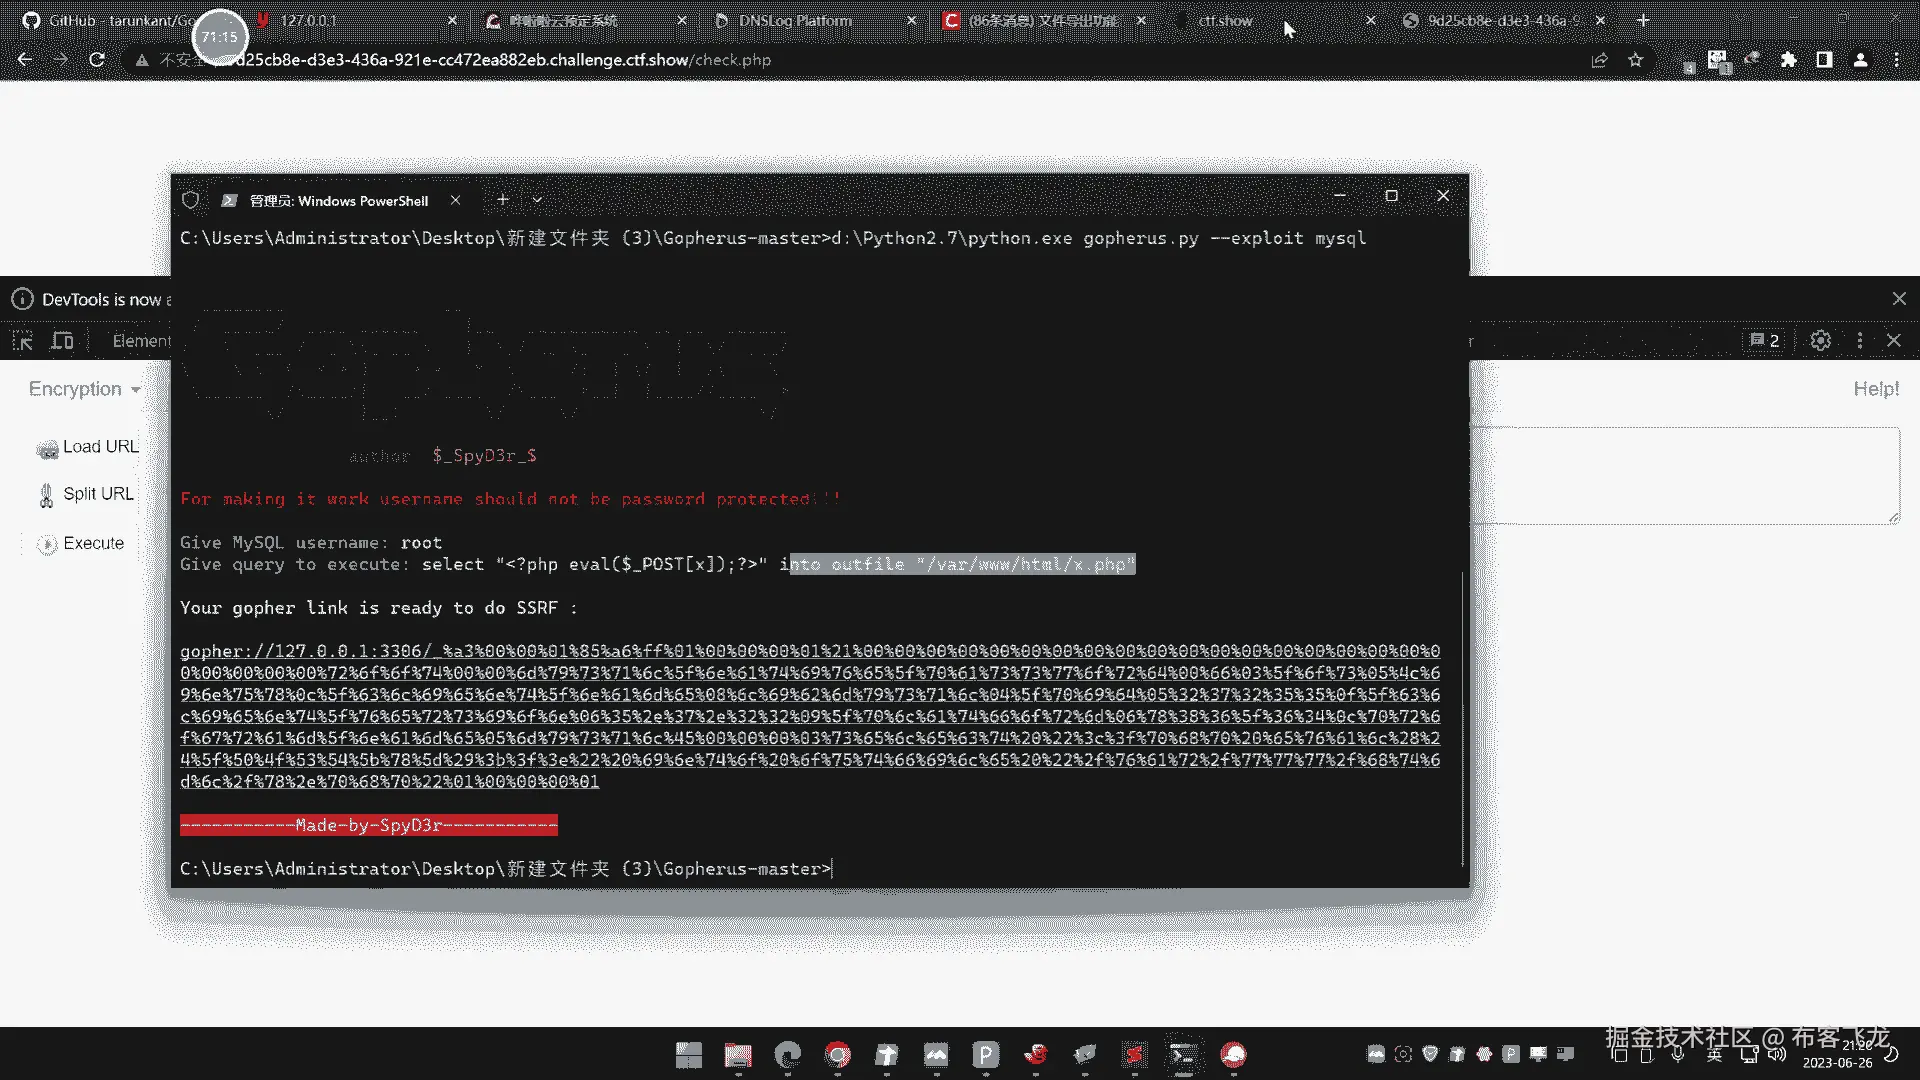The image size is (1920, 1080).
Task: Click the HackBar Split URL button
Action: 86,494
